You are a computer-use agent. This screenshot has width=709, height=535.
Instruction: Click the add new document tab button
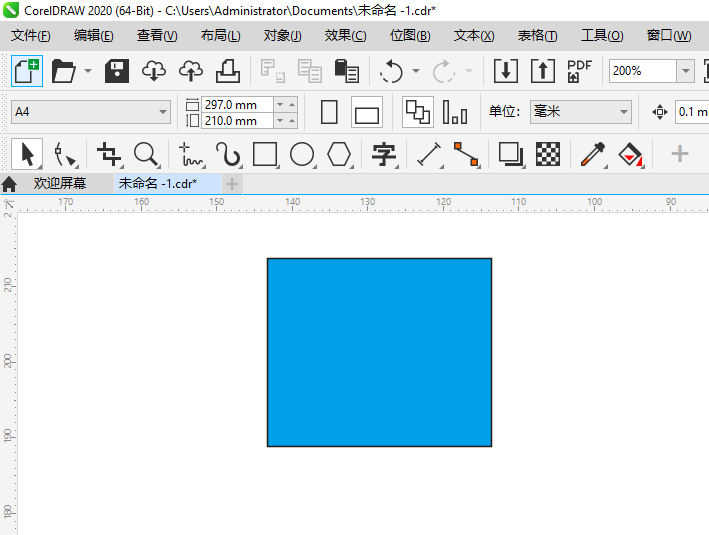pyautogui.click(x=232, y=184)
